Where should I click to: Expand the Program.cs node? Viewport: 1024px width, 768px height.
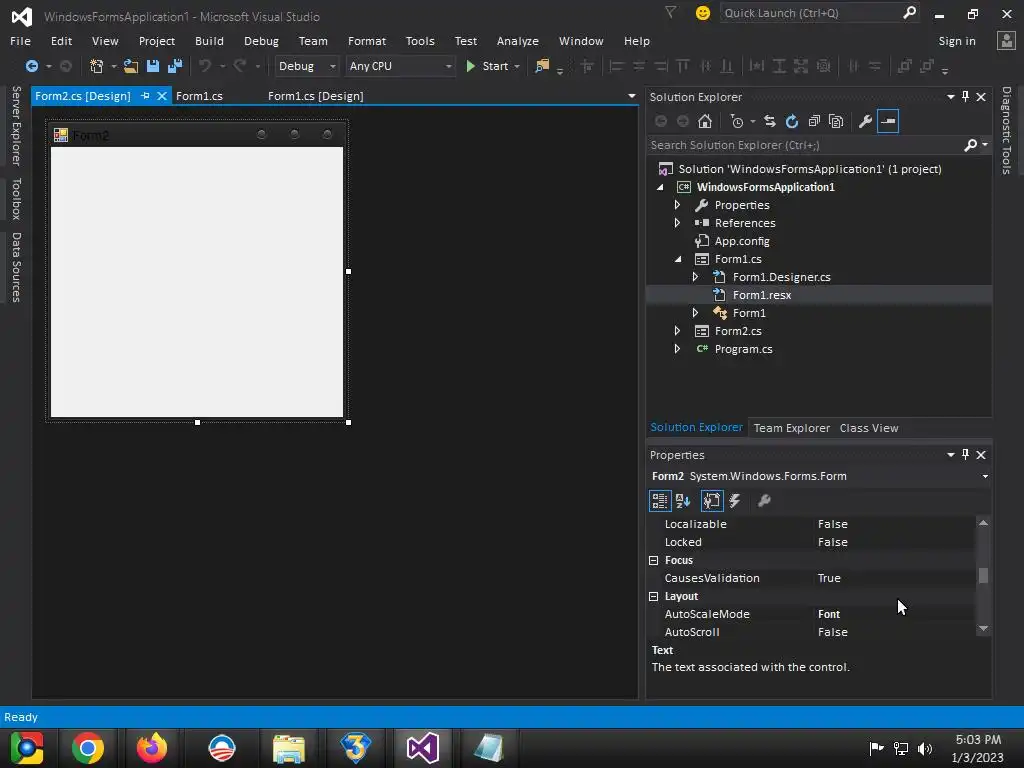(x=677, y=349)
